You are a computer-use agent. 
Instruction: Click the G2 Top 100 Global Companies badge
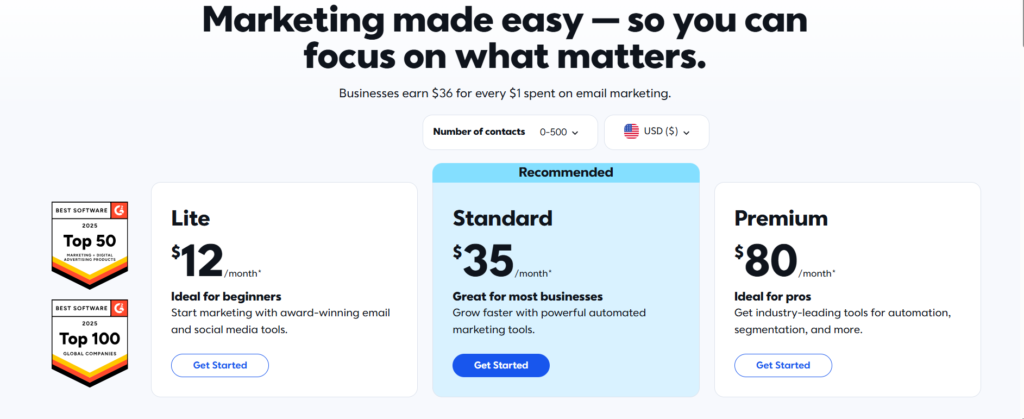click(89, 343)
